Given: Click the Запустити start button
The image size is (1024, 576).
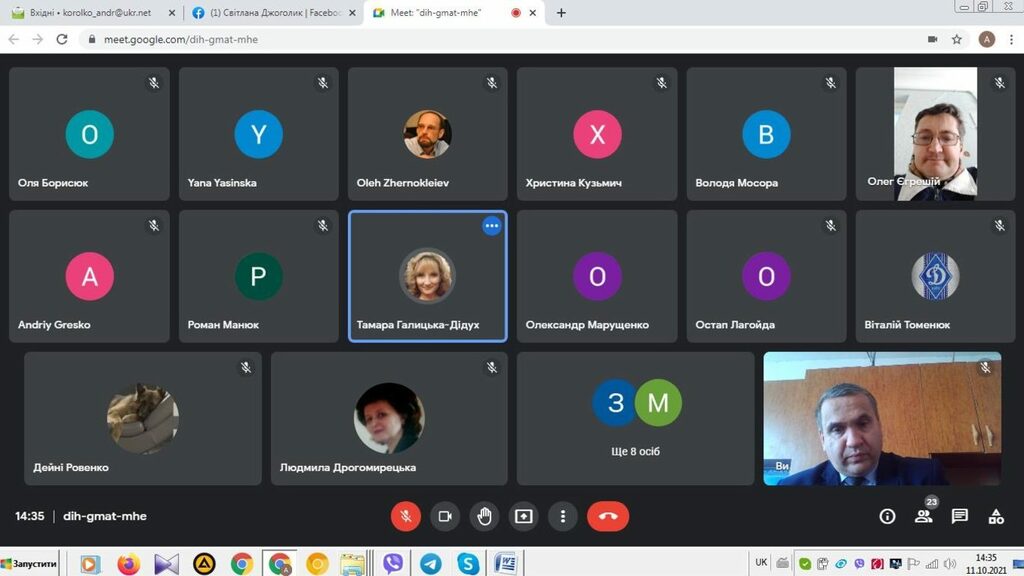Looking at the screenshot, I should tap(30, 563).
